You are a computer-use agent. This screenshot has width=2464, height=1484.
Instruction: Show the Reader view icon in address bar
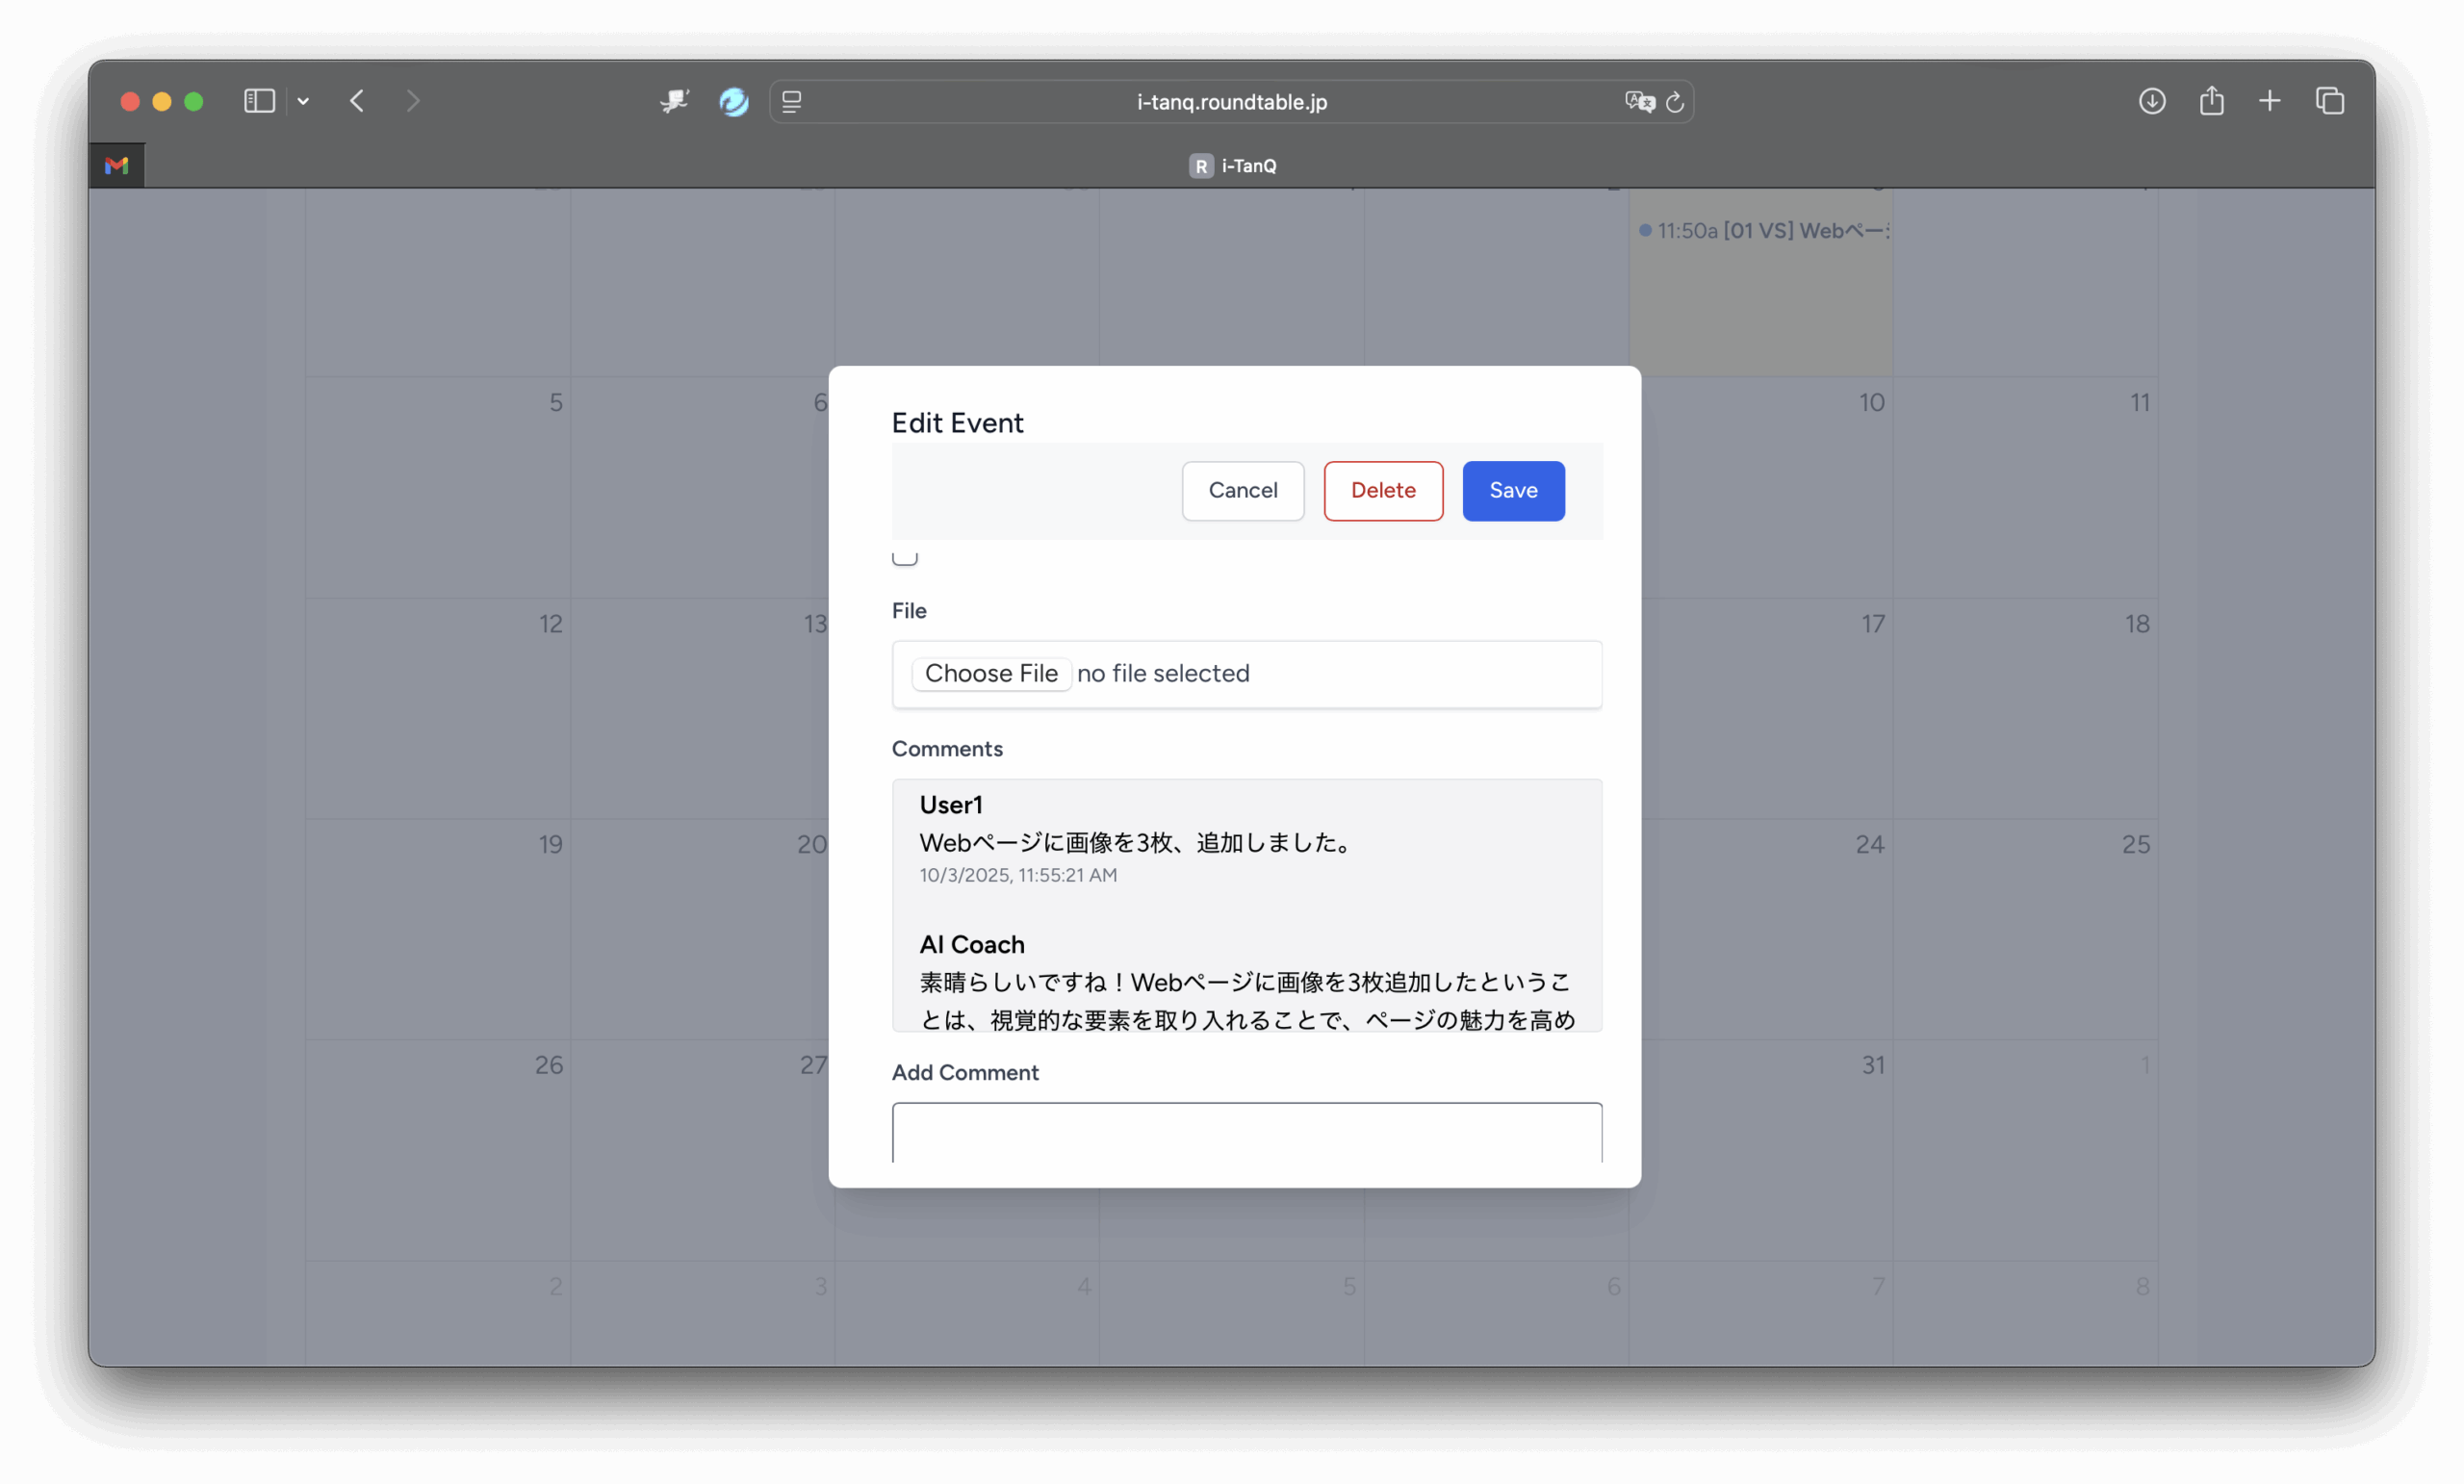point(792,101)
